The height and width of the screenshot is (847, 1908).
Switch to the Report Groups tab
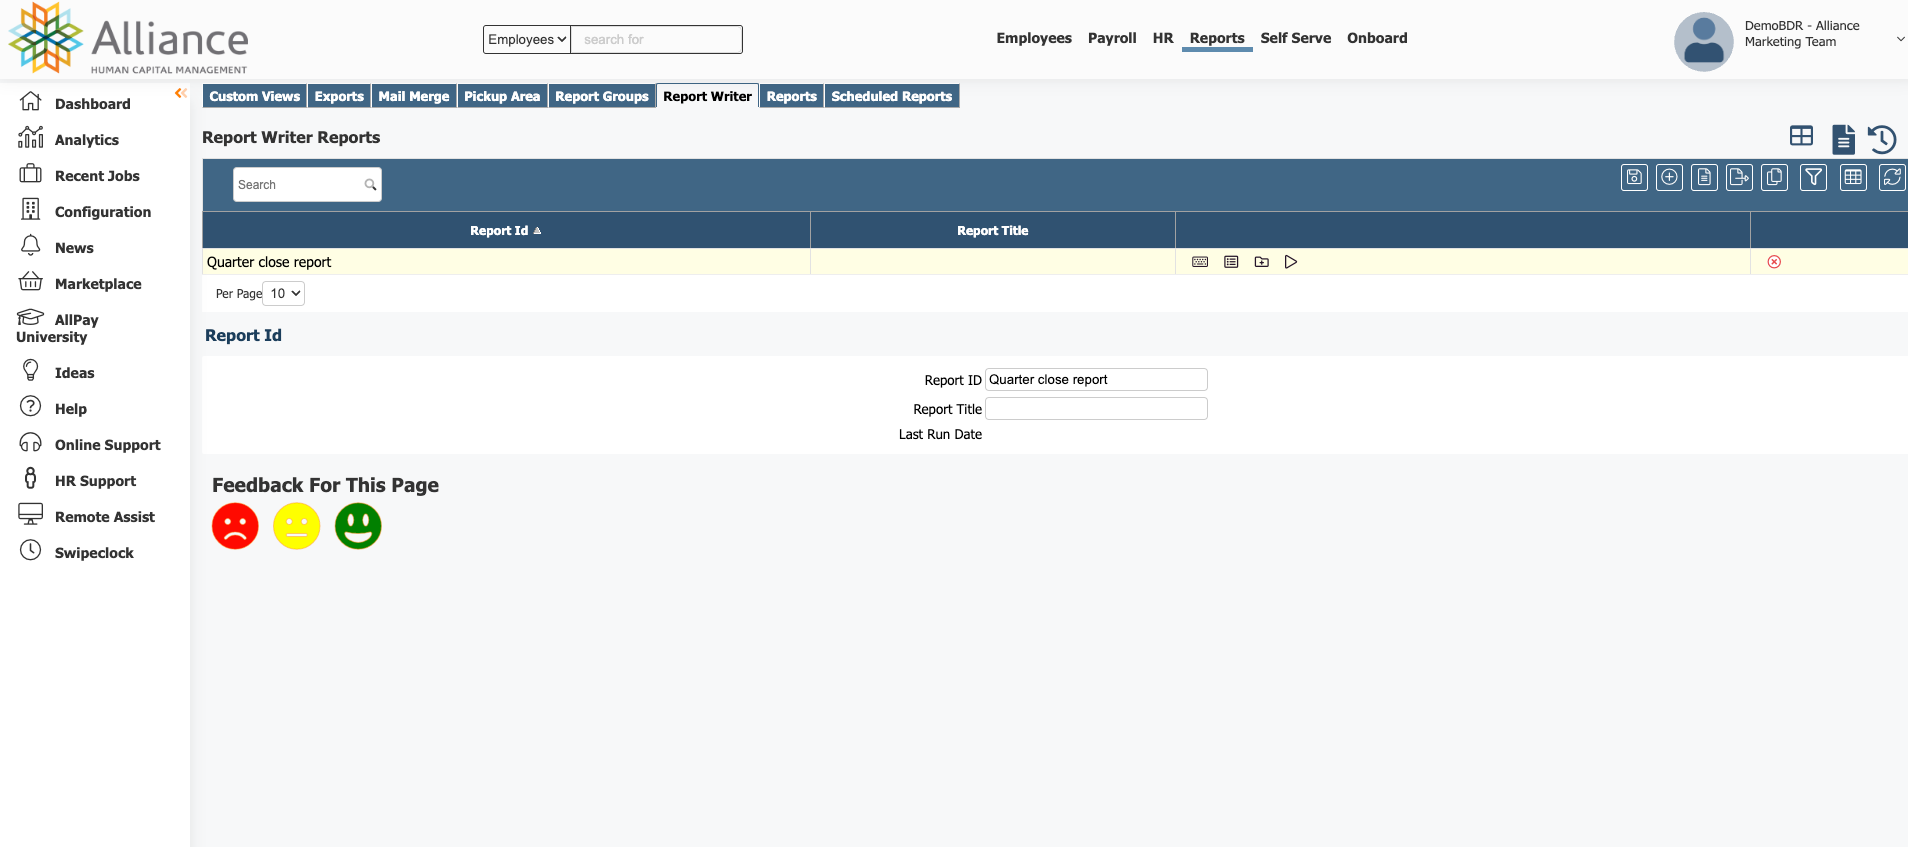point(602,96)
